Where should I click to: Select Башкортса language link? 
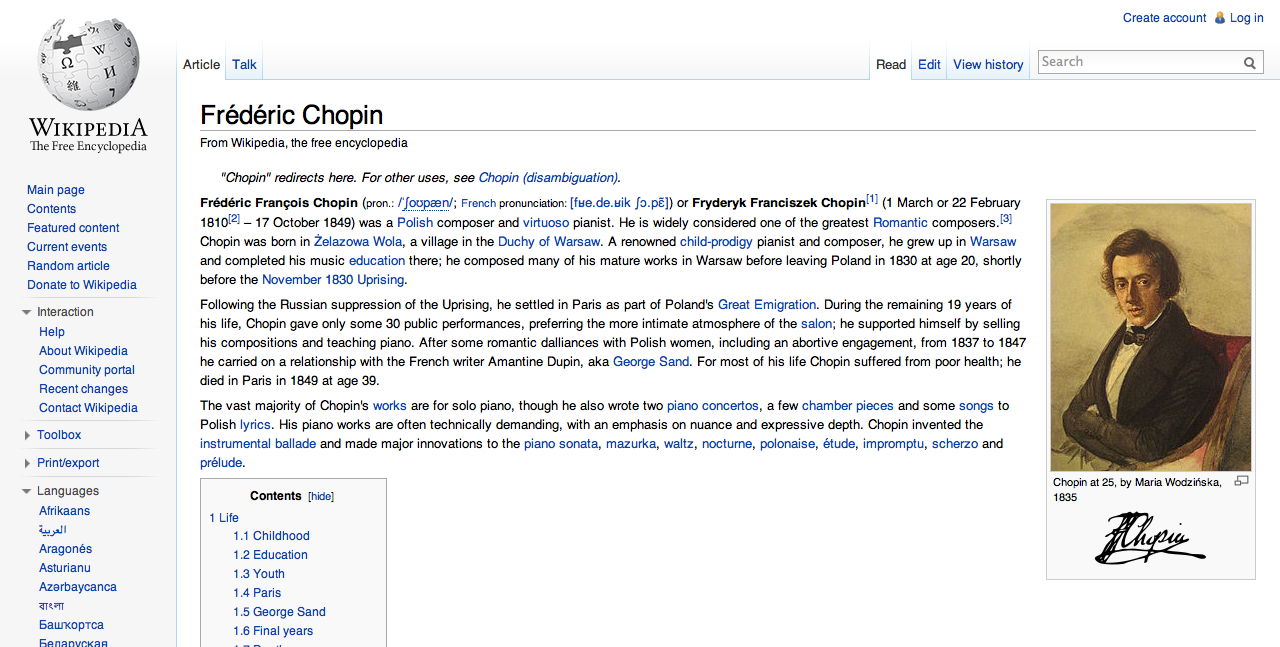point(71,625)
